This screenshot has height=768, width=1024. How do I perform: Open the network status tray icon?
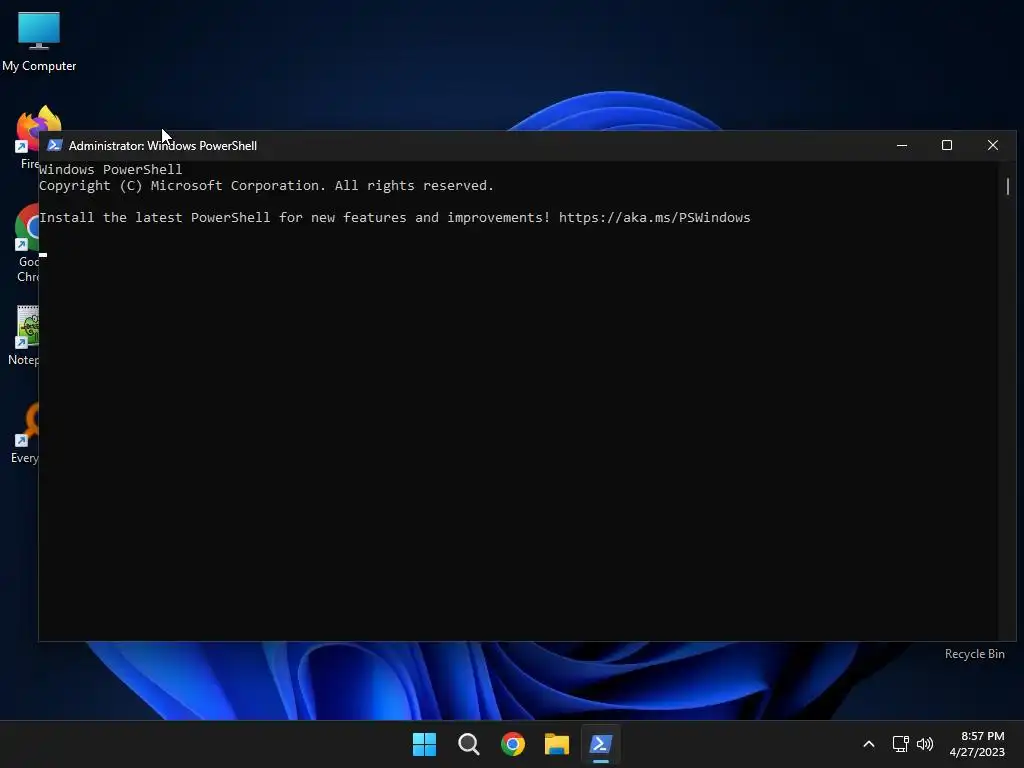tap(901, 744)
